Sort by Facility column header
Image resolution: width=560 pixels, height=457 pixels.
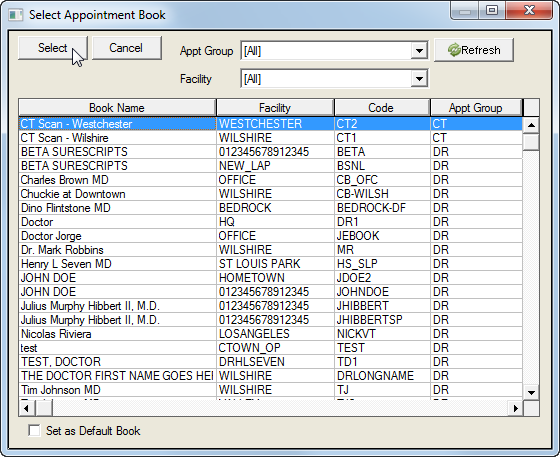(x=275, y=107)
